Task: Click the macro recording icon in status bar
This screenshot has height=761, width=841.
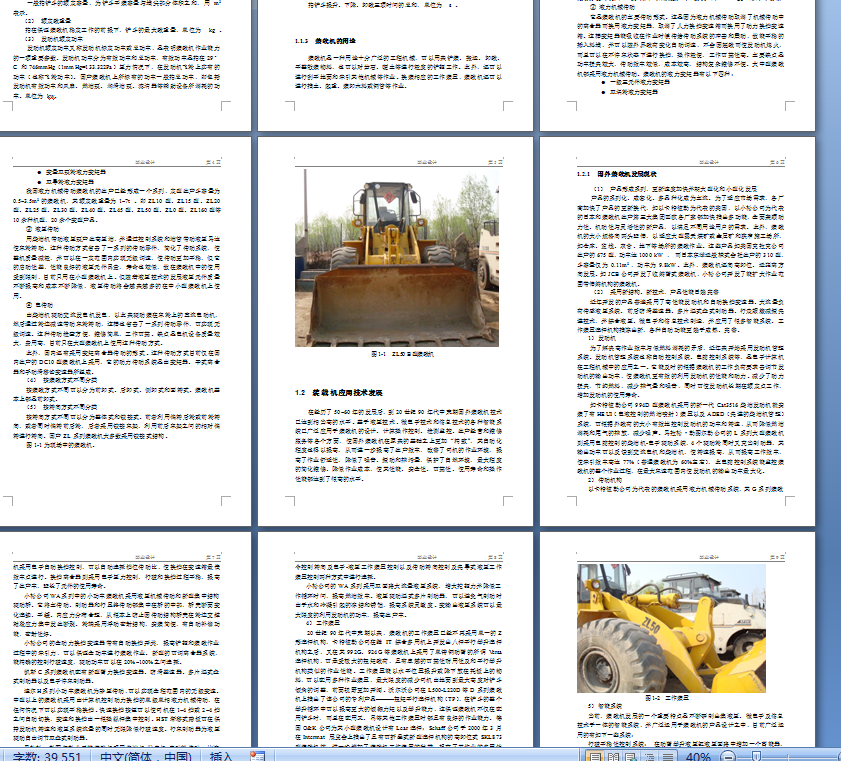Action: click(x=257, y=756)
